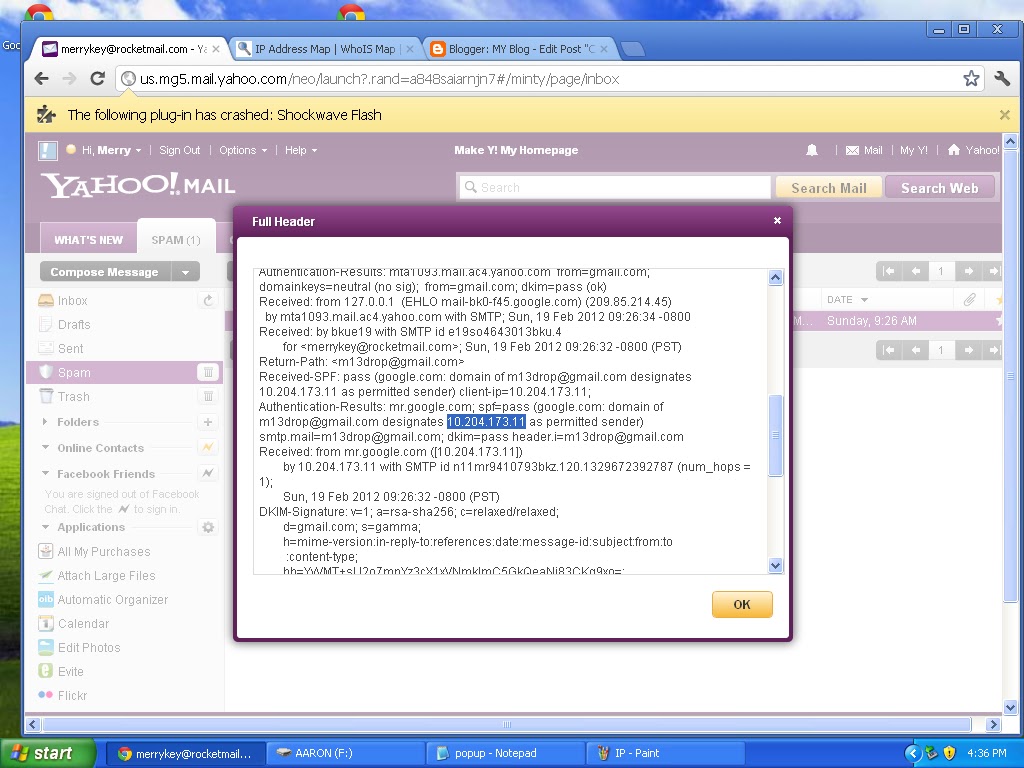Switch to the WHAT'S NEW tab
This screenshot has width=1024, height=768.
(88, 240)
